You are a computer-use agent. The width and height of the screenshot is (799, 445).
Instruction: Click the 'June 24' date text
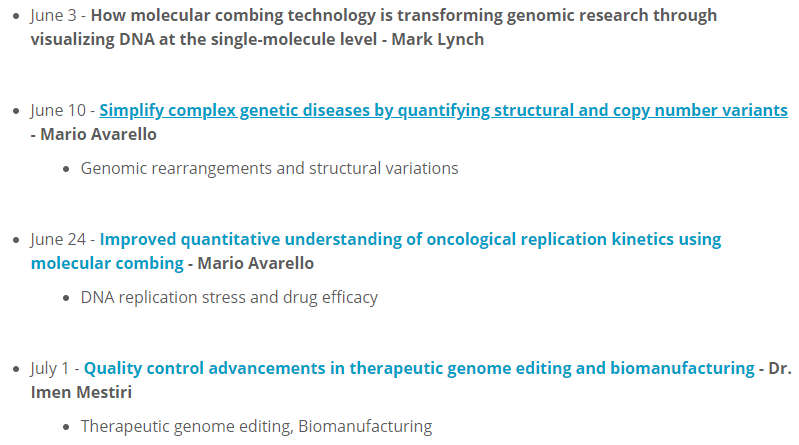point(58,239)
